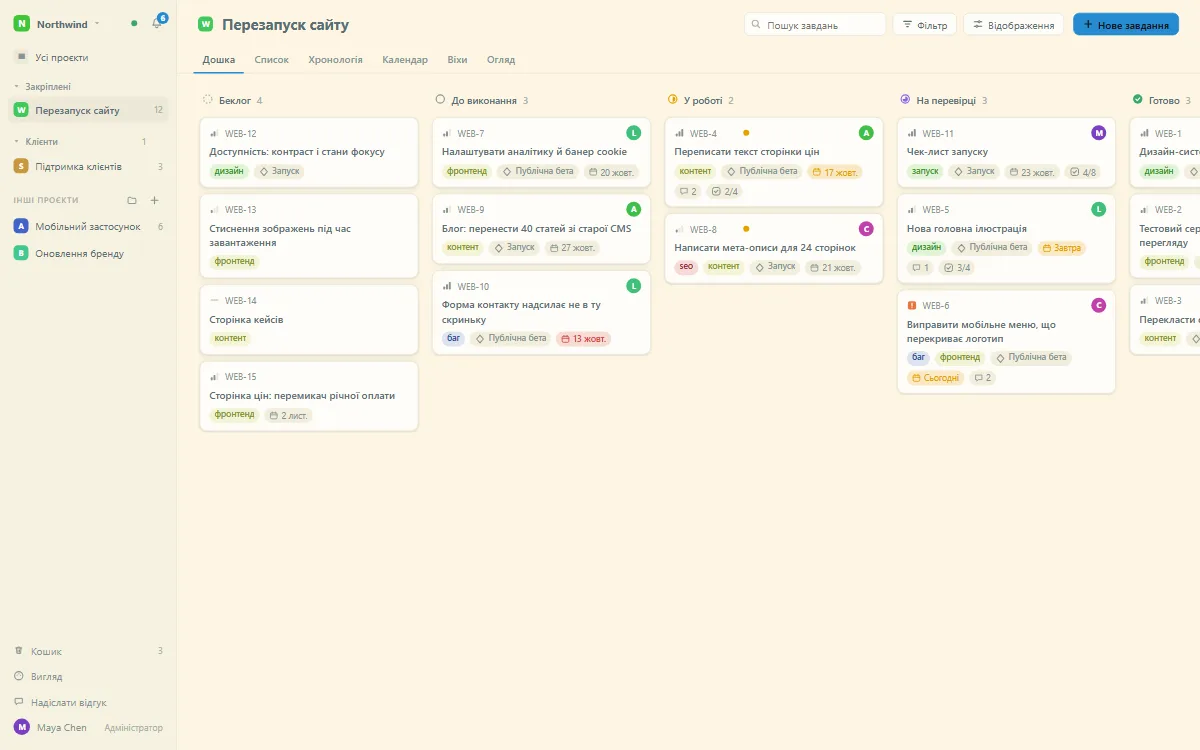1200x750 pixels.
Task: Click the urgent priority icon on WEB-6
Action: pos(912,305)
